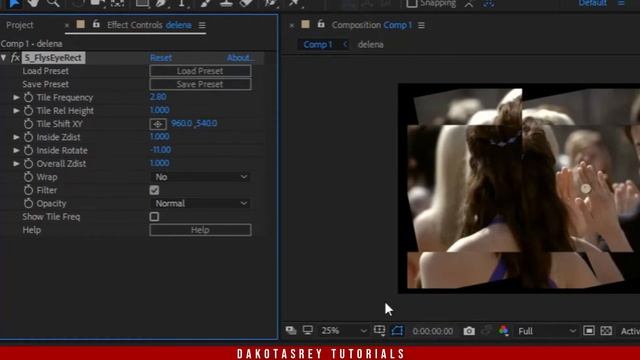Click the monitor icon in the viewer footer
The height and width of the screenshot is (360, 640).
coord(308,331)
